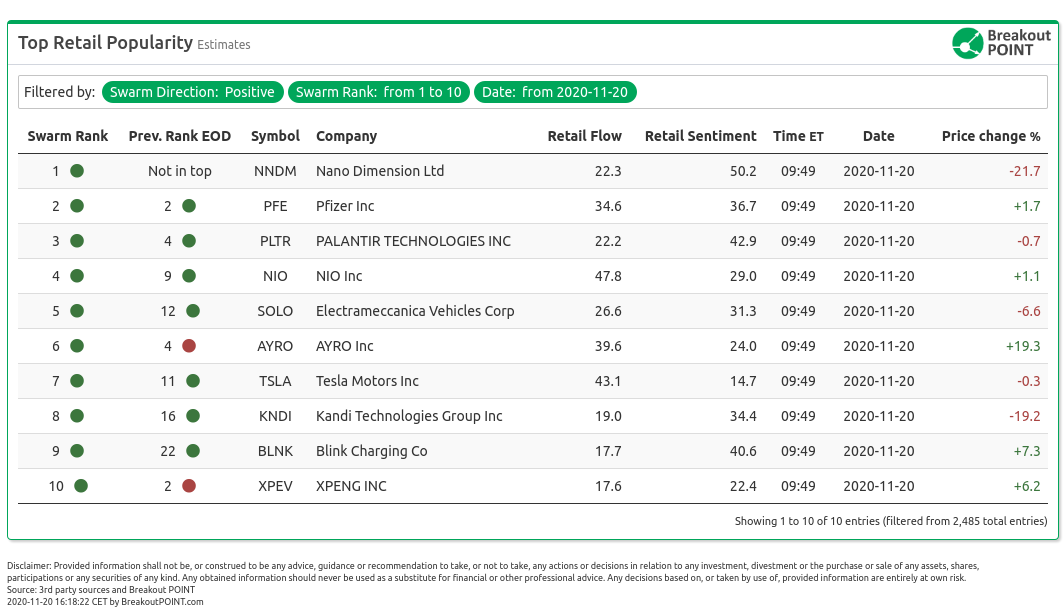Click the -21.7 price change value
Viewport: 1063px width, 612px height.
[x=1024, y=171]
